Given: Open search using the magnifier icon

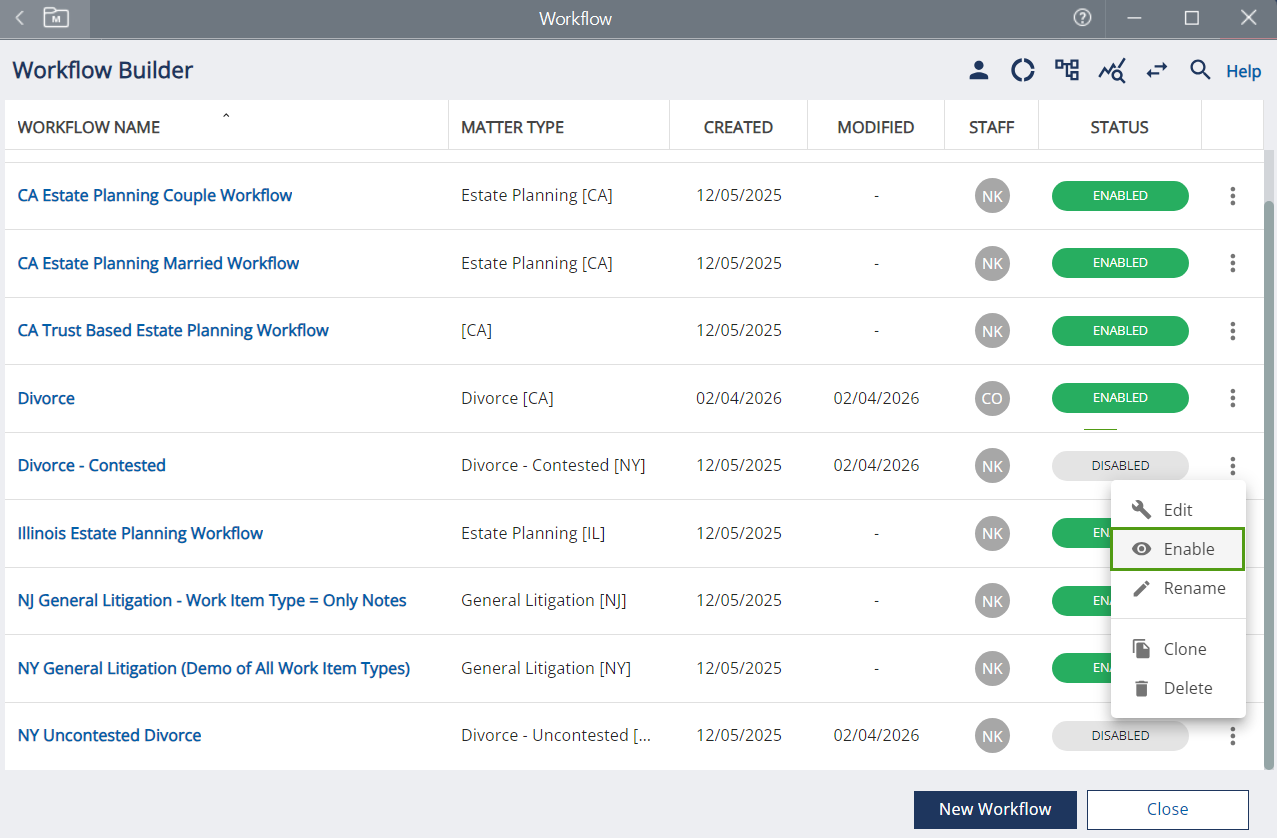Looking at the screenshot, I should tap(1200, 70).
